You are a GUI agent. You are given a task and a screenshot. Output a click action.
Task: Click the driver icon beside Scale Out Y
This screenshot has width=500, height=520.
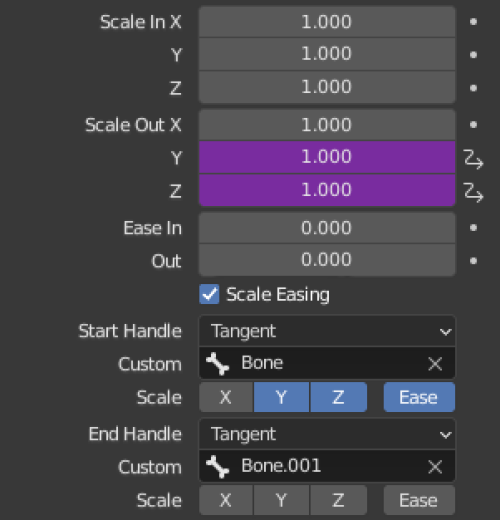[x=473, y=159]
